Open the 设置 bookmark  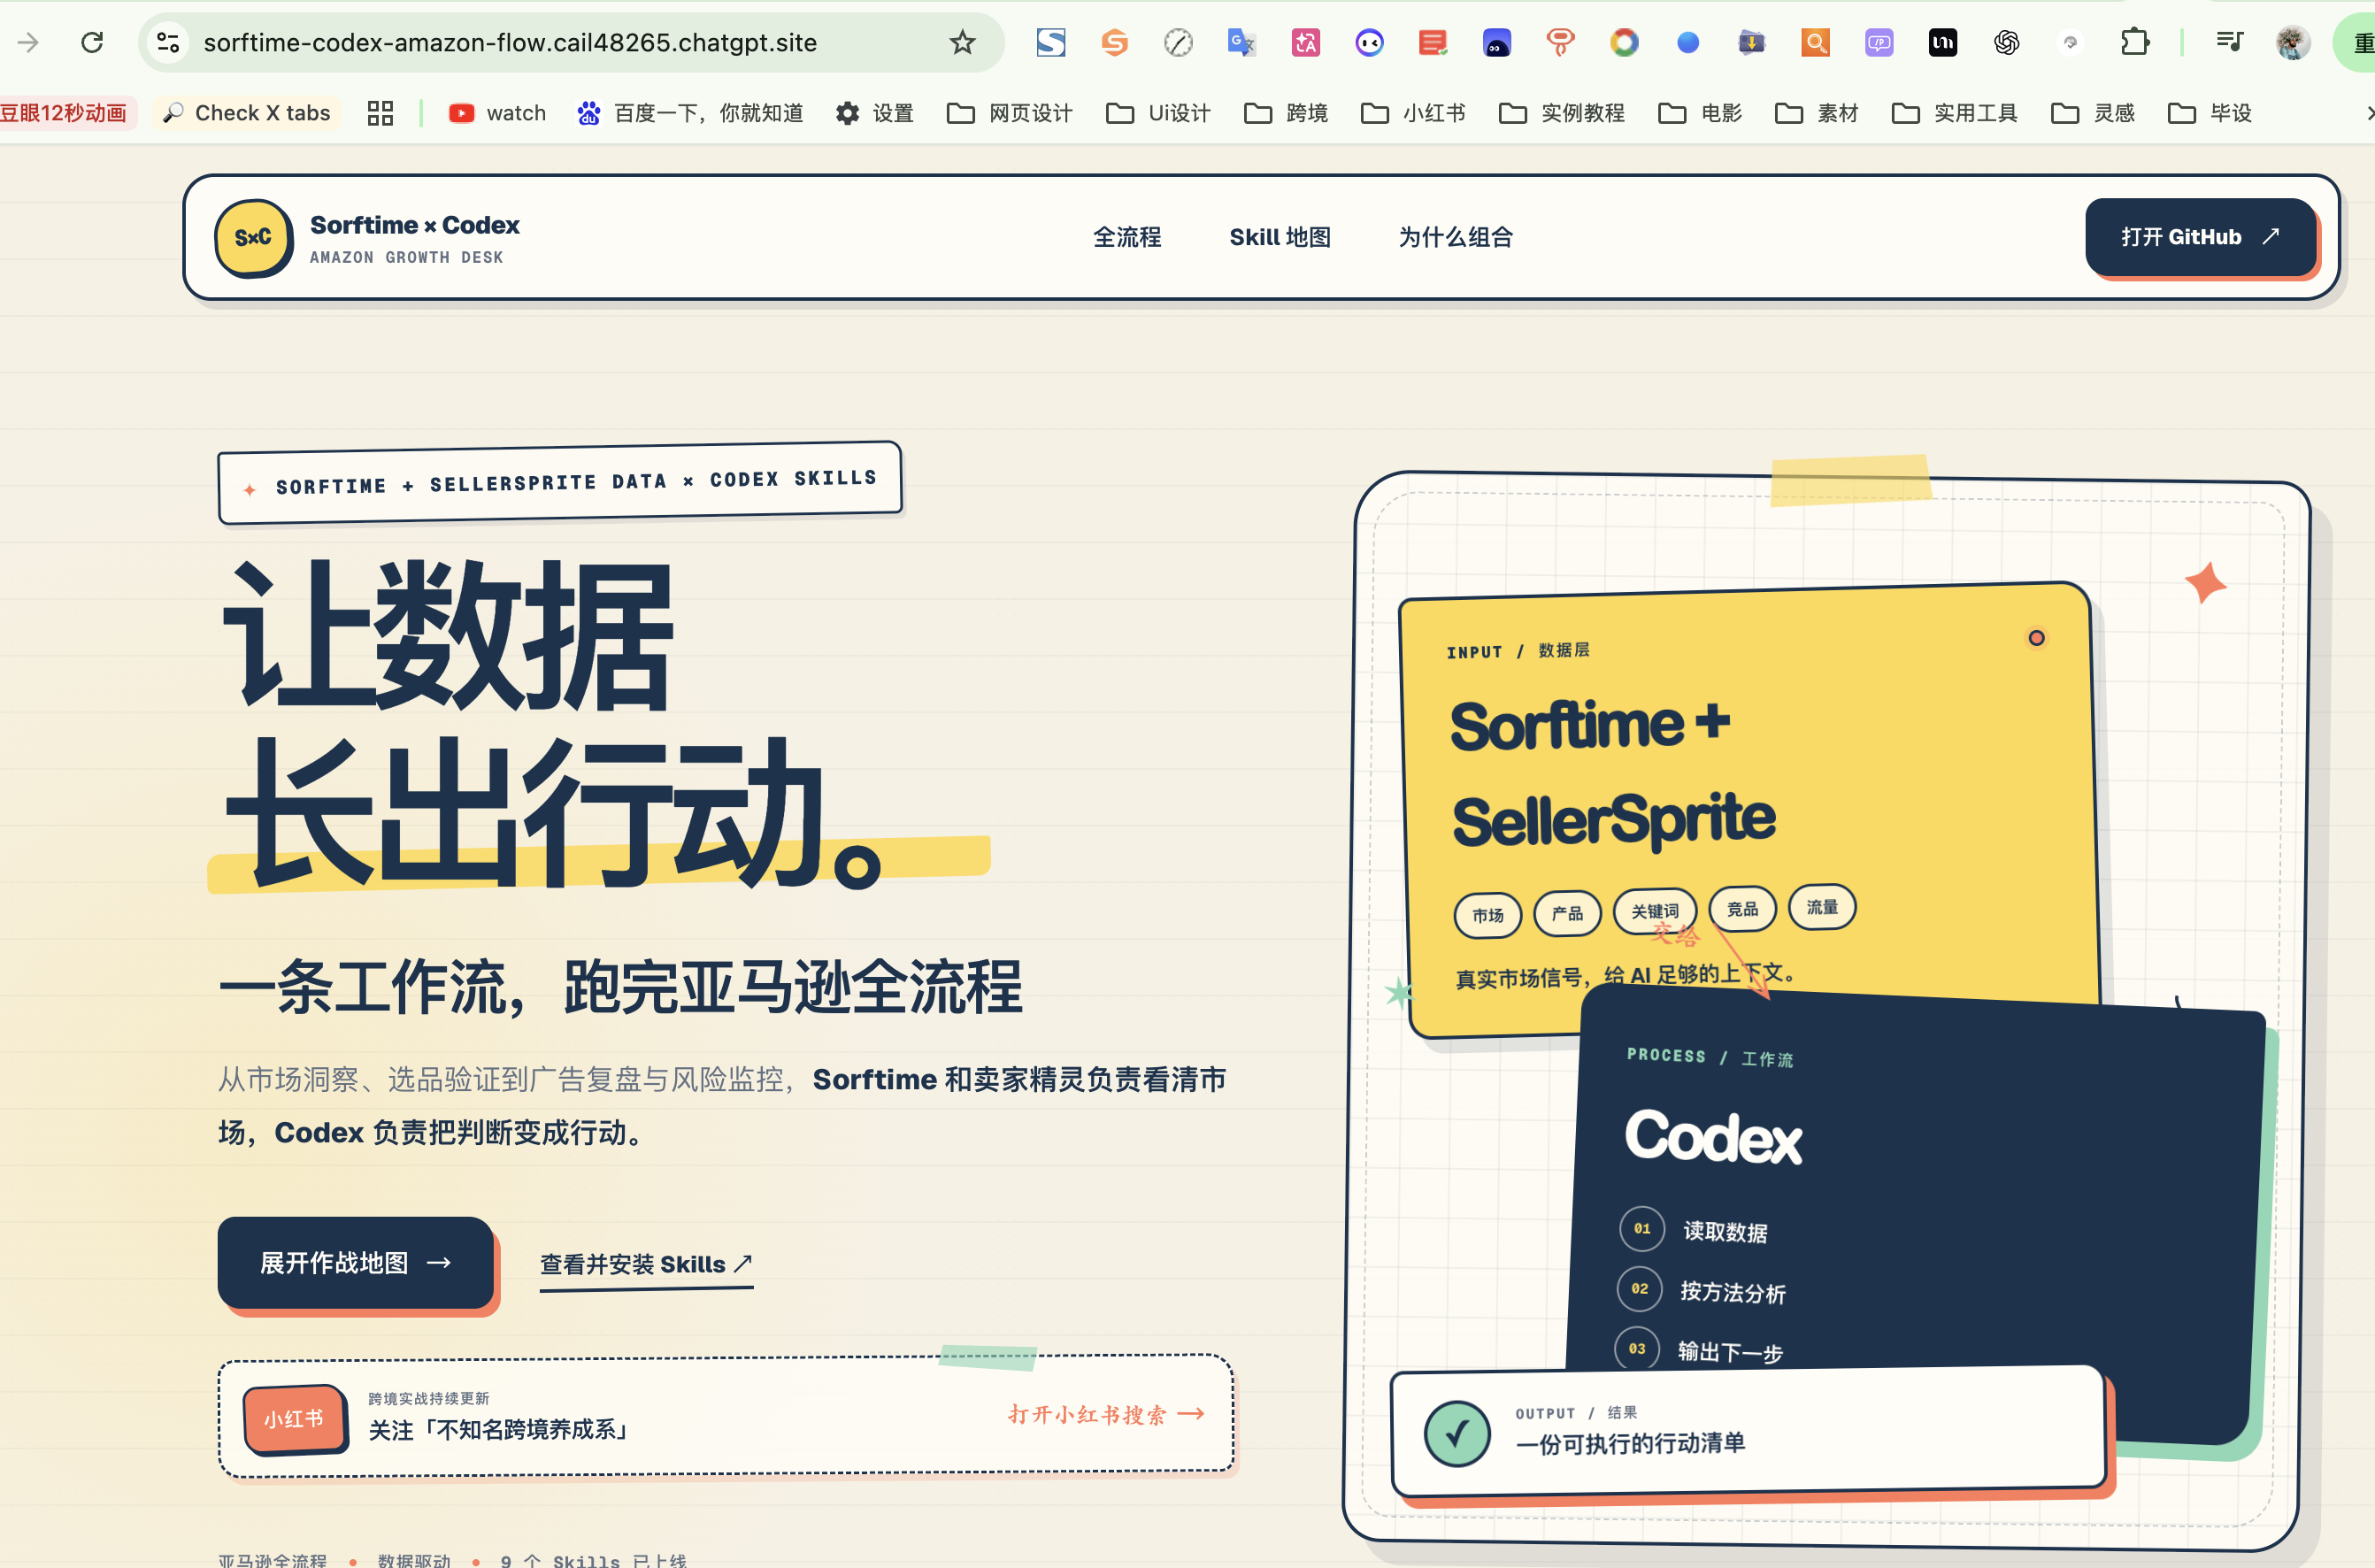pyautogui.click(x=875, y=113)
